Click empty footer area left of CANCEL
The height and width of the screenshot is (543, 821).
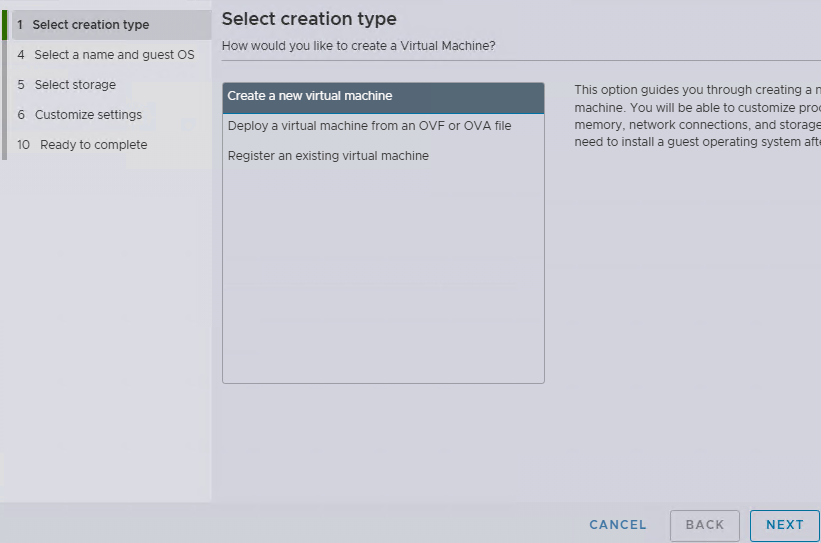click(300, 525)
